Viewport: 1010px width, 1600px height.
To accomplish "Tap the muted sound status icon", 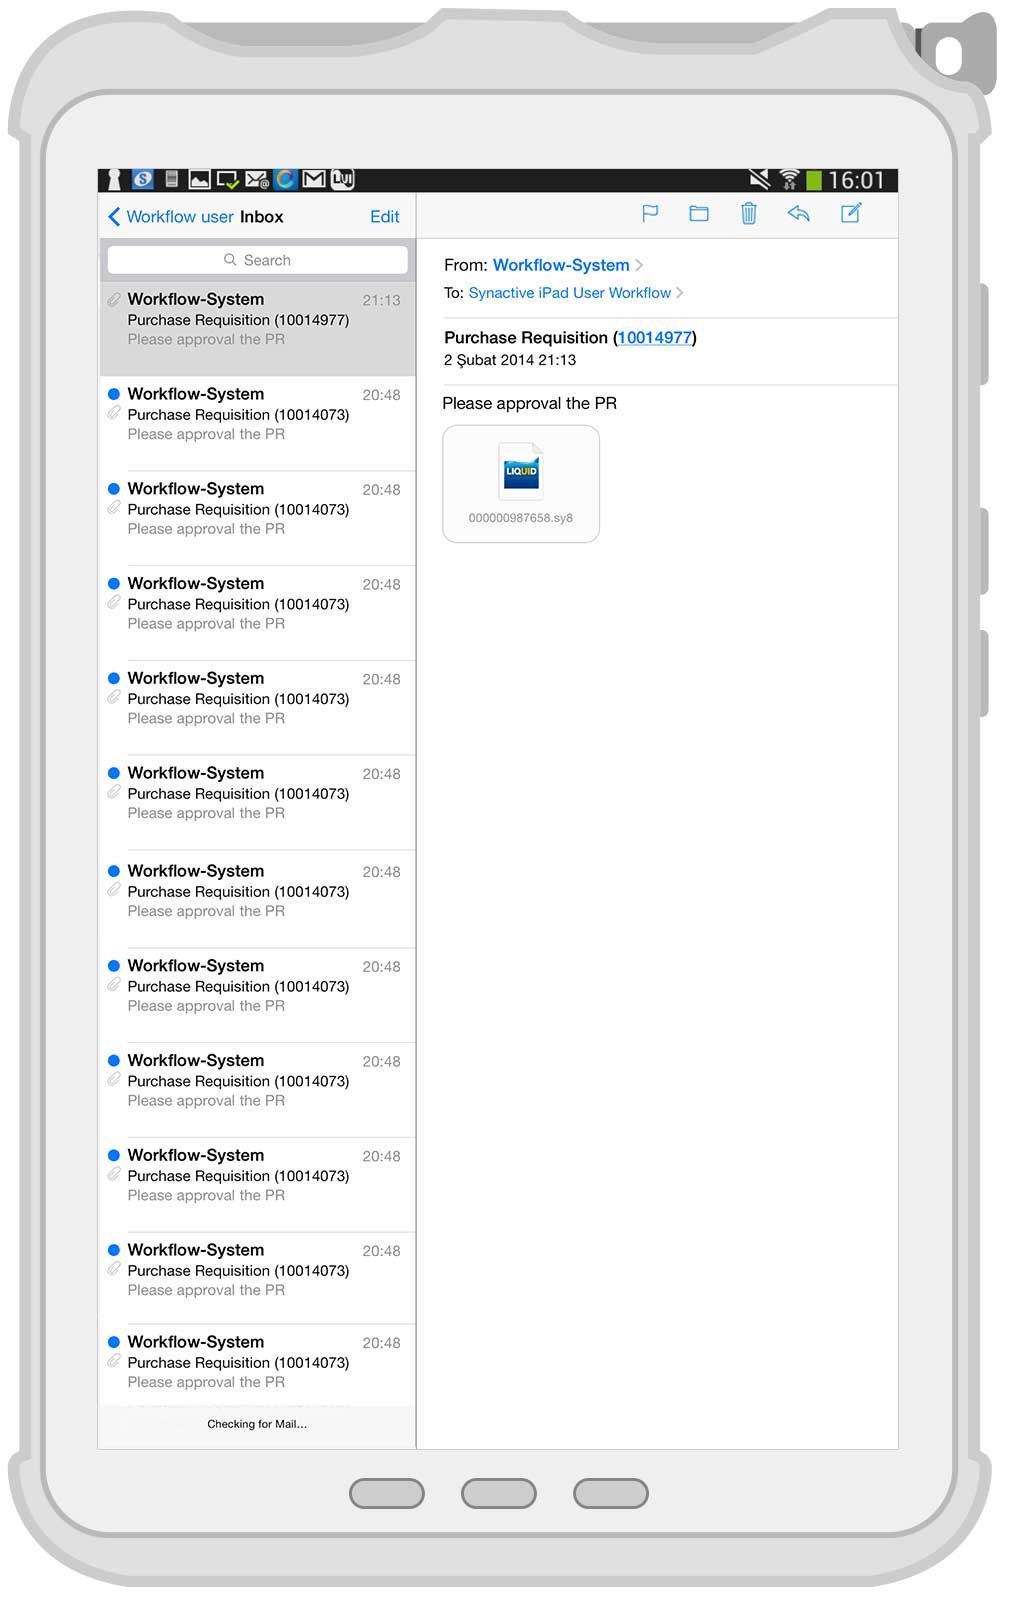I will point(760,180).
